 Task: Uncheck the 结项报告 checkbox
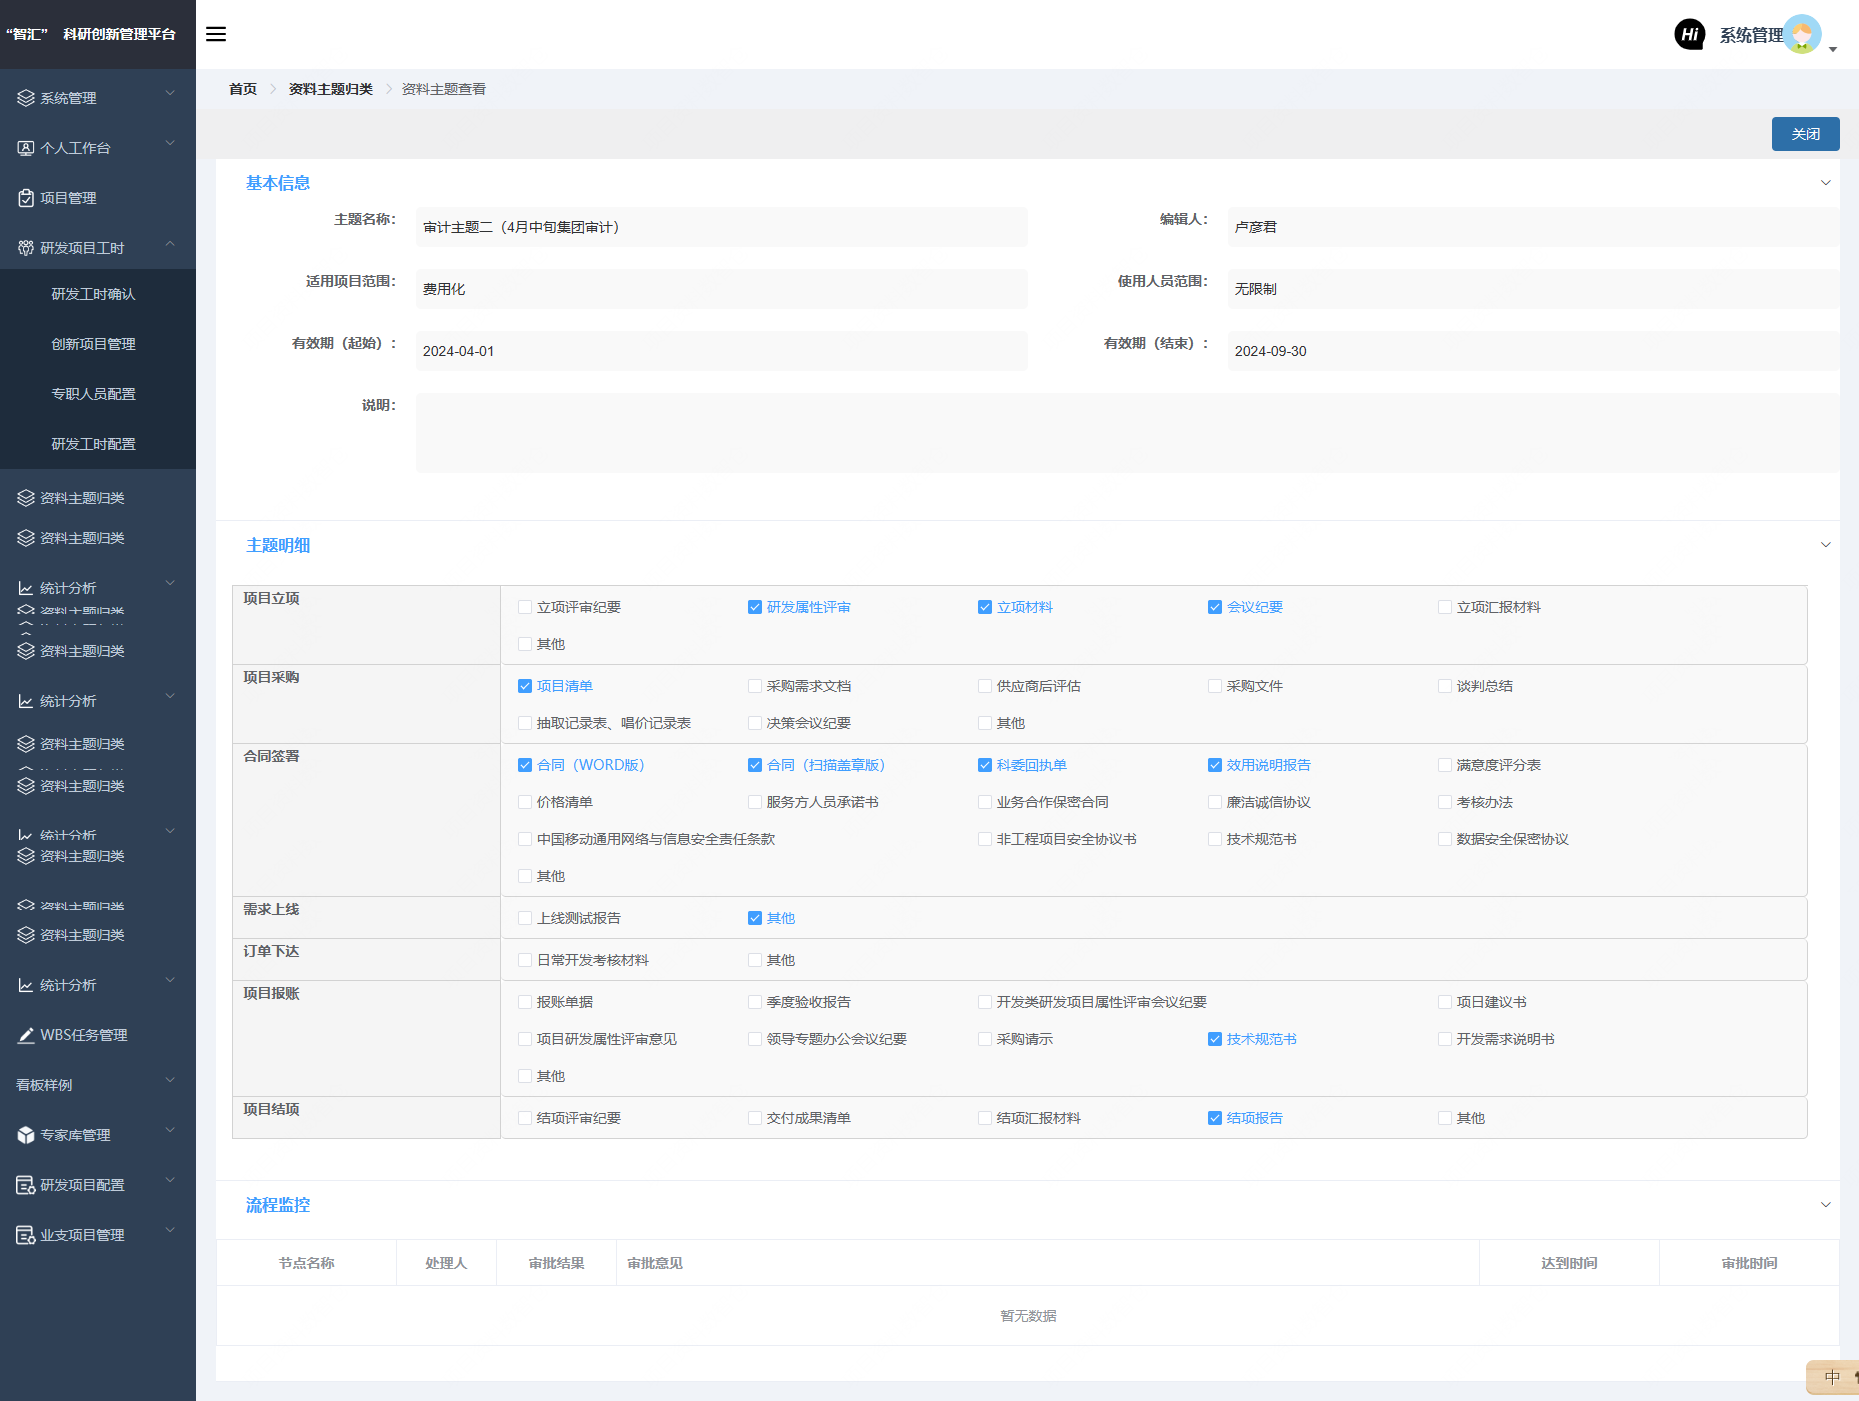[1215, 1118]
